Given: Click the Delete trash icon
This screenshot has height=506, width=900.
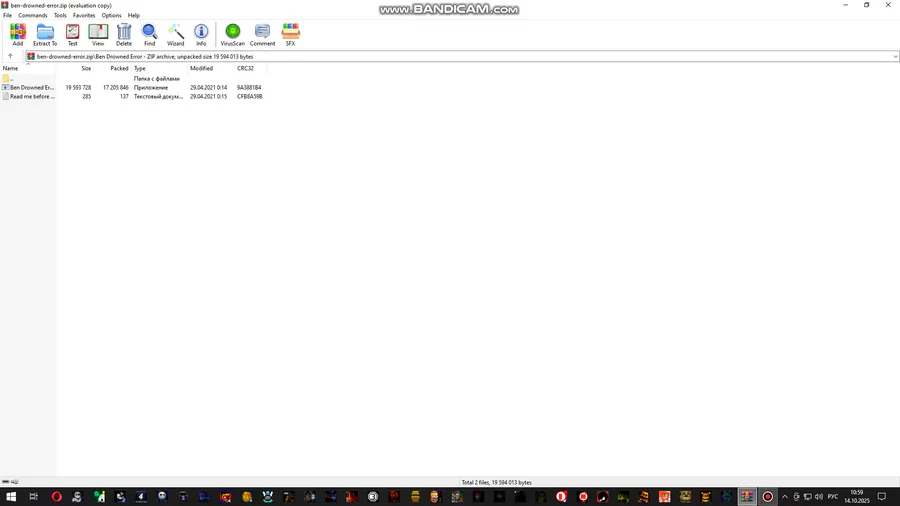Looking at the screenshot, I should coord(124,34).
